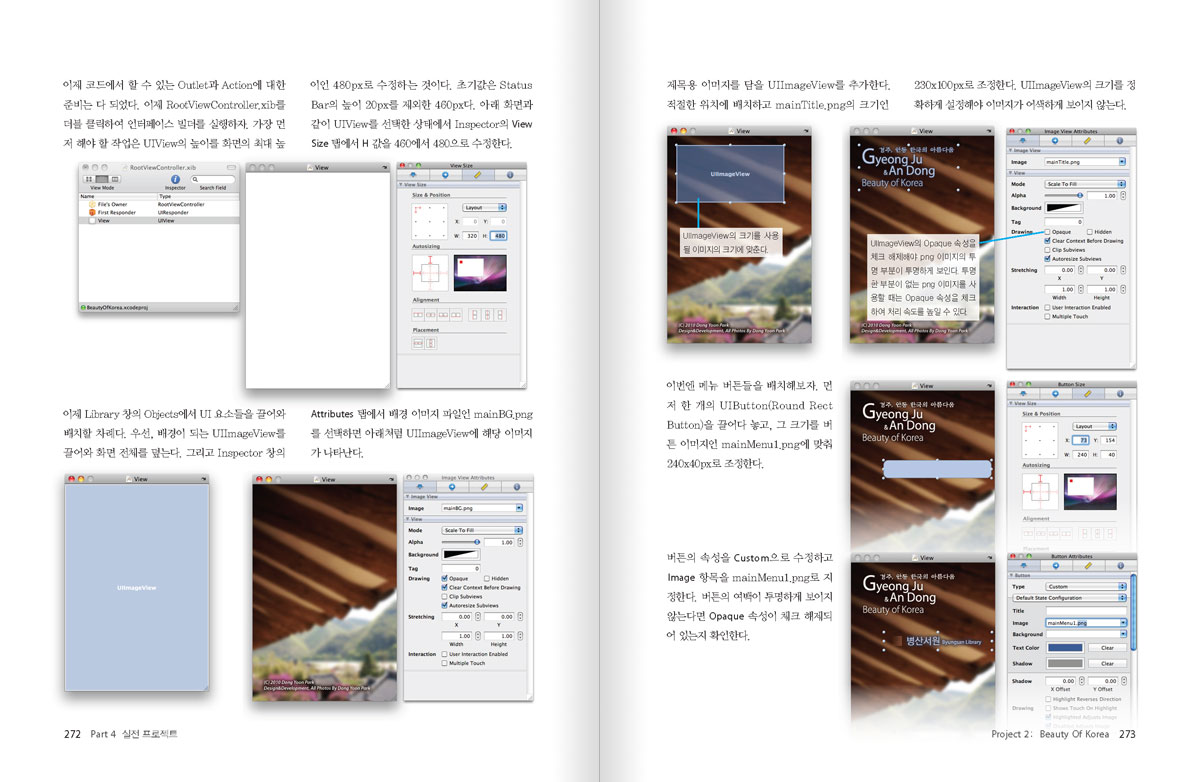Image resolution: width=1200 pixels, height=782 pixels.
Task: Open the Identity info tab in View Size inspector
Action: (x=510, y=175)
